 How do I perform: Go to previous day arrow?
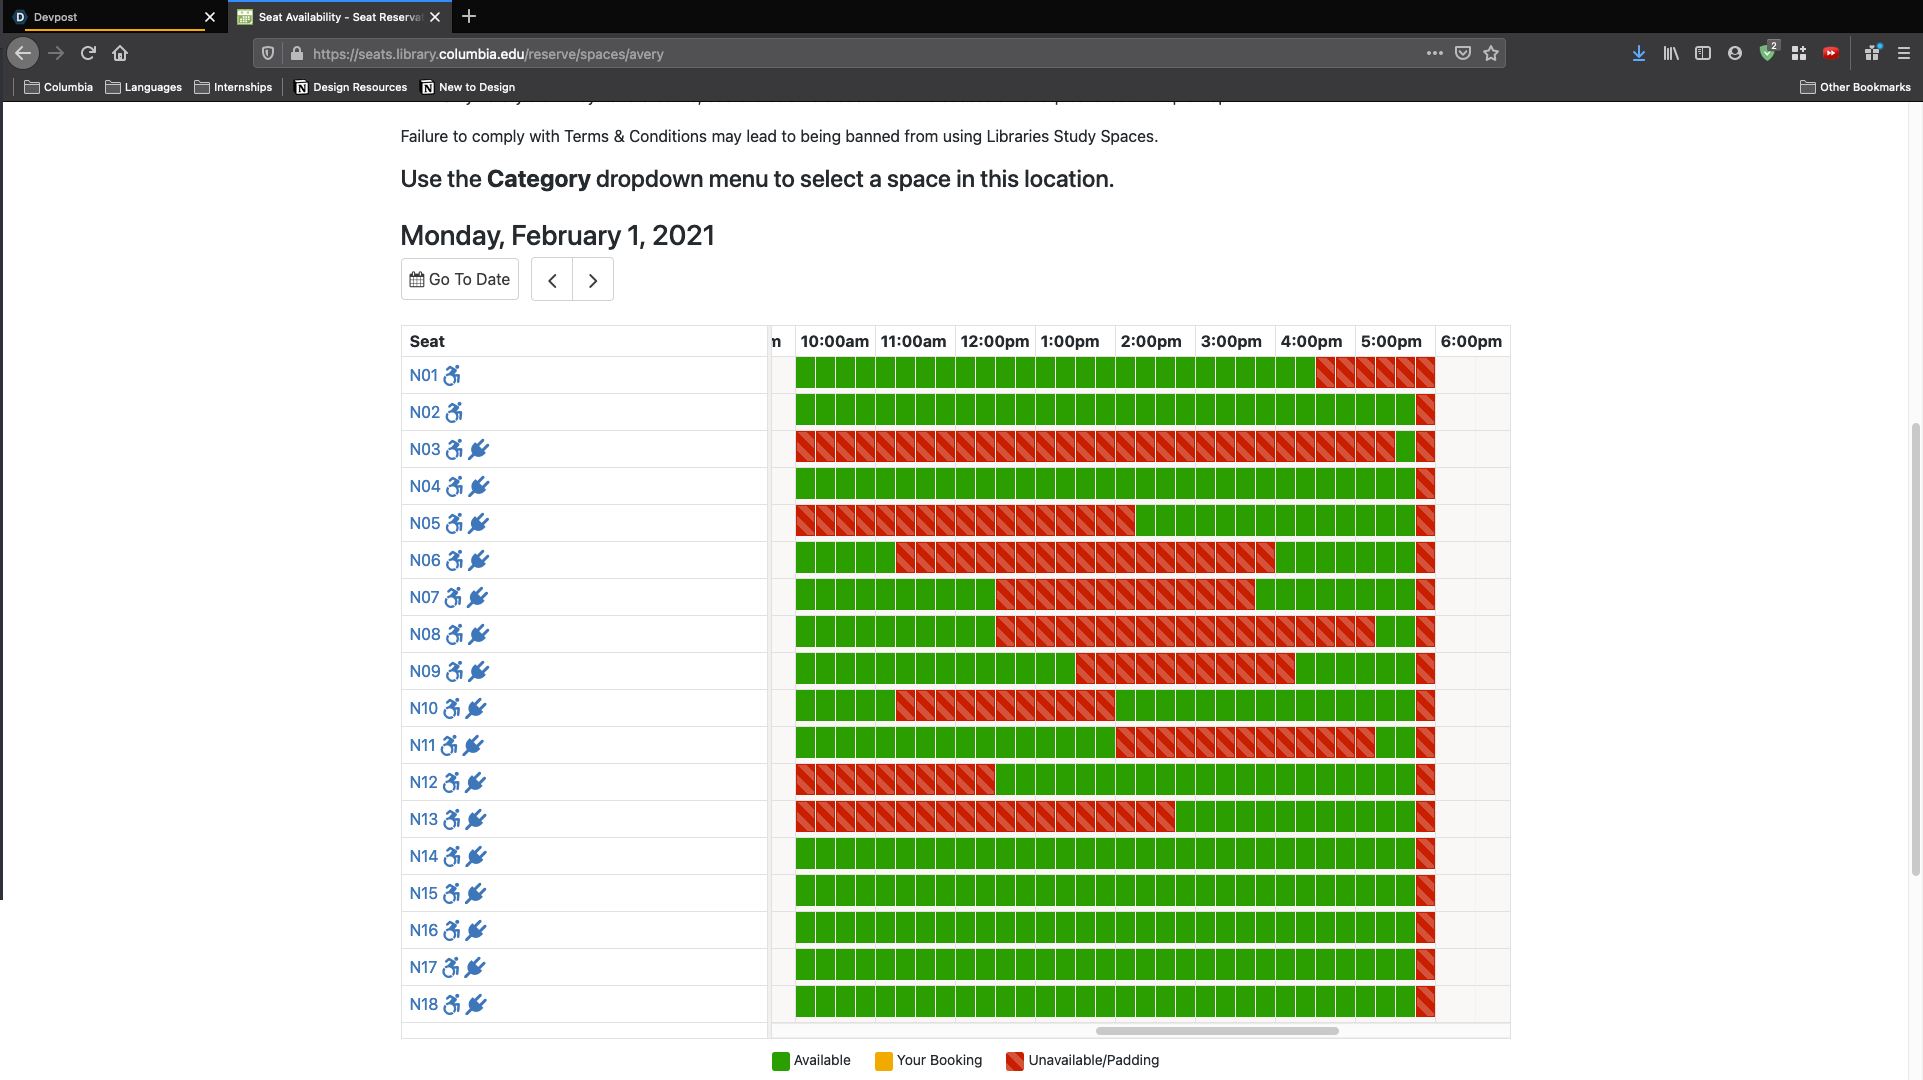(552, 280)
